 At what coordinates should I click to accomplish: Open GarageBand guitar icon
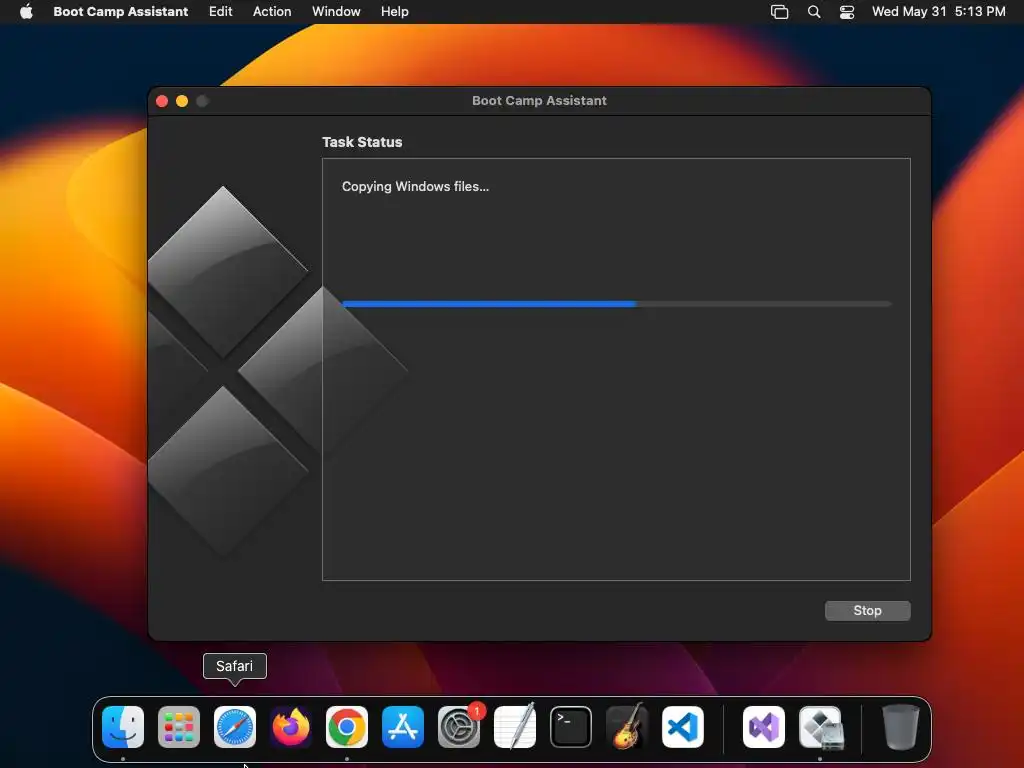[627, 727]
